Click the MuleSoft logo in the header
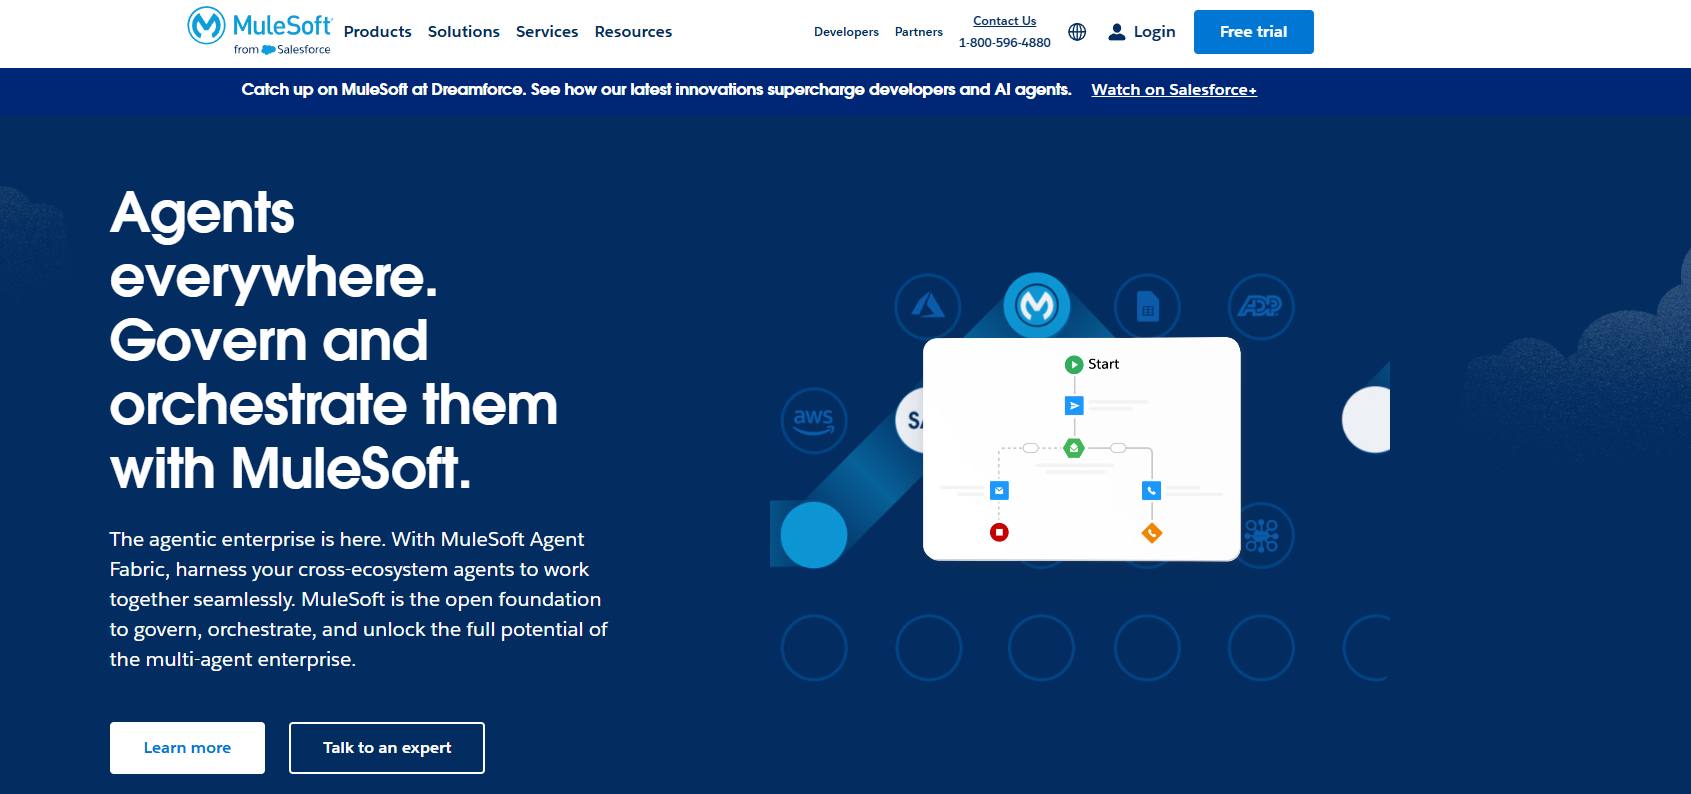Viewport: 1691px width, 794px height. pyautogui.click(x=259, y=31)
